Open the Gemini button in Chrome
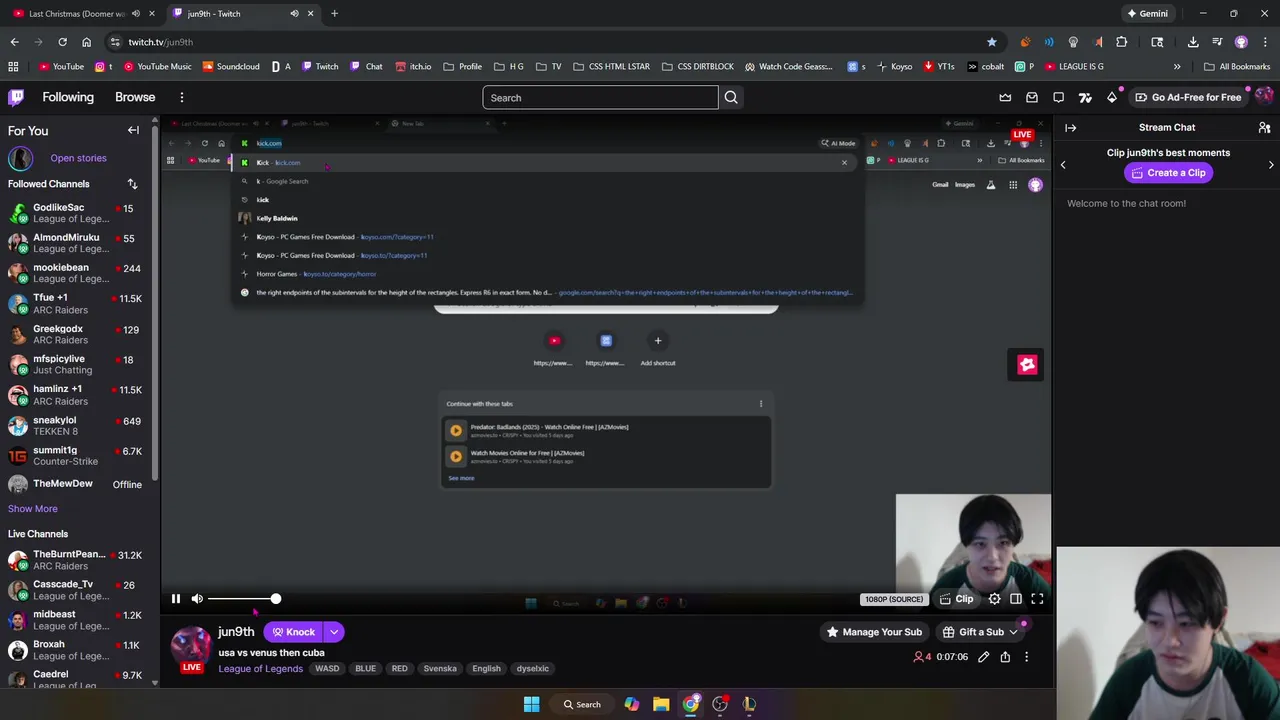 [x=1147, y=14]
